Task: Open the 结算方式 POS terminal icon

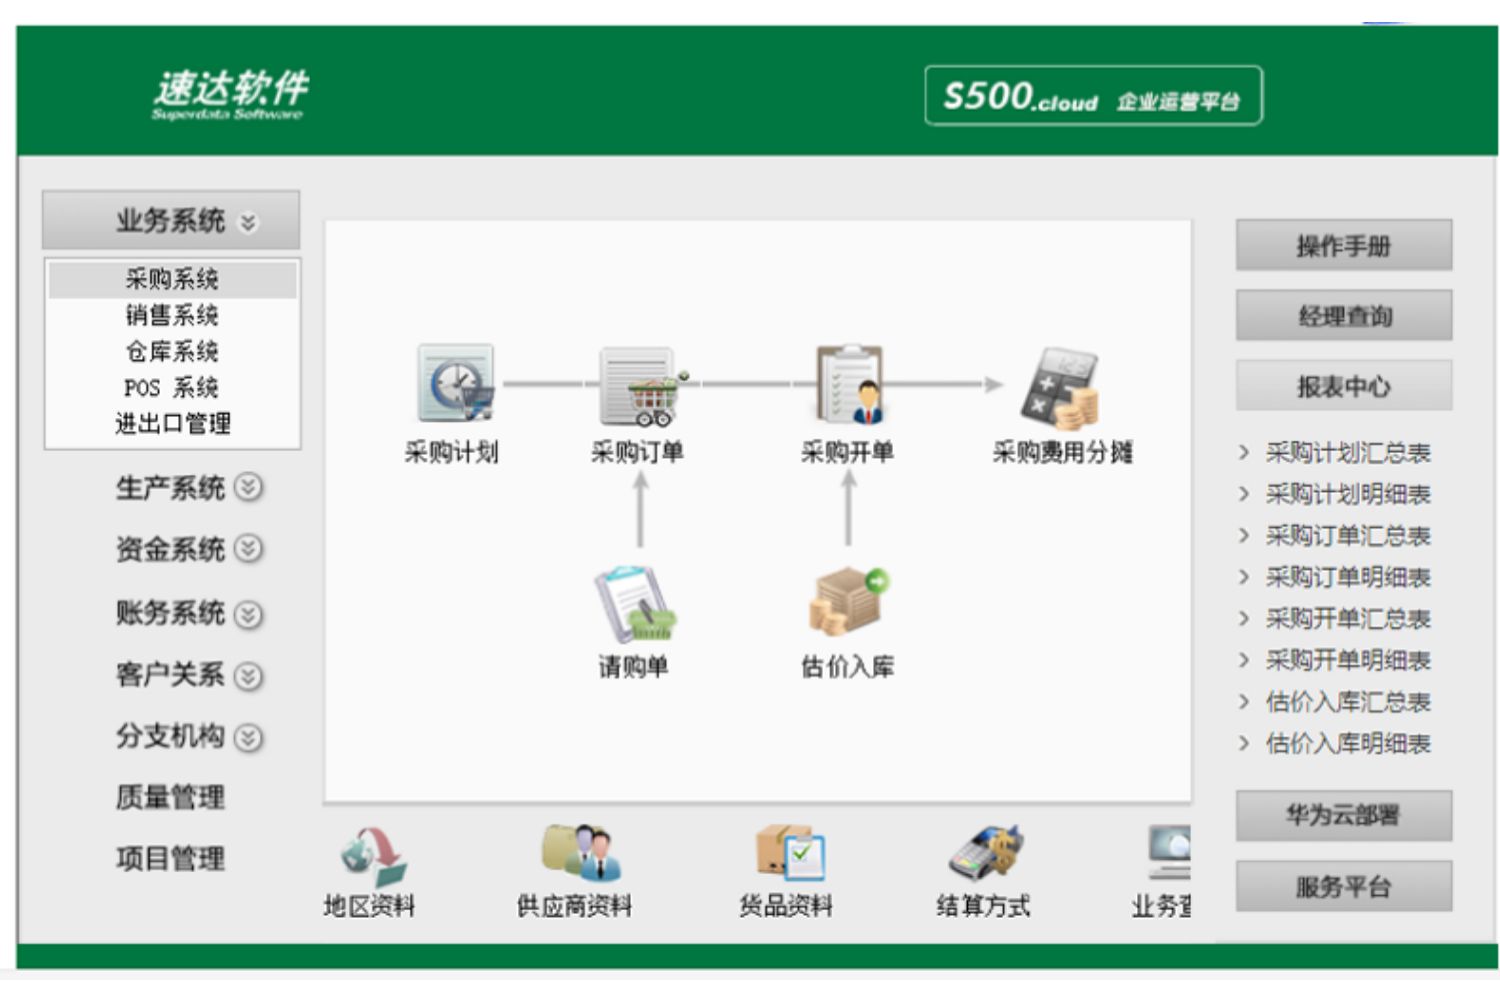Action: pos(984,853)
